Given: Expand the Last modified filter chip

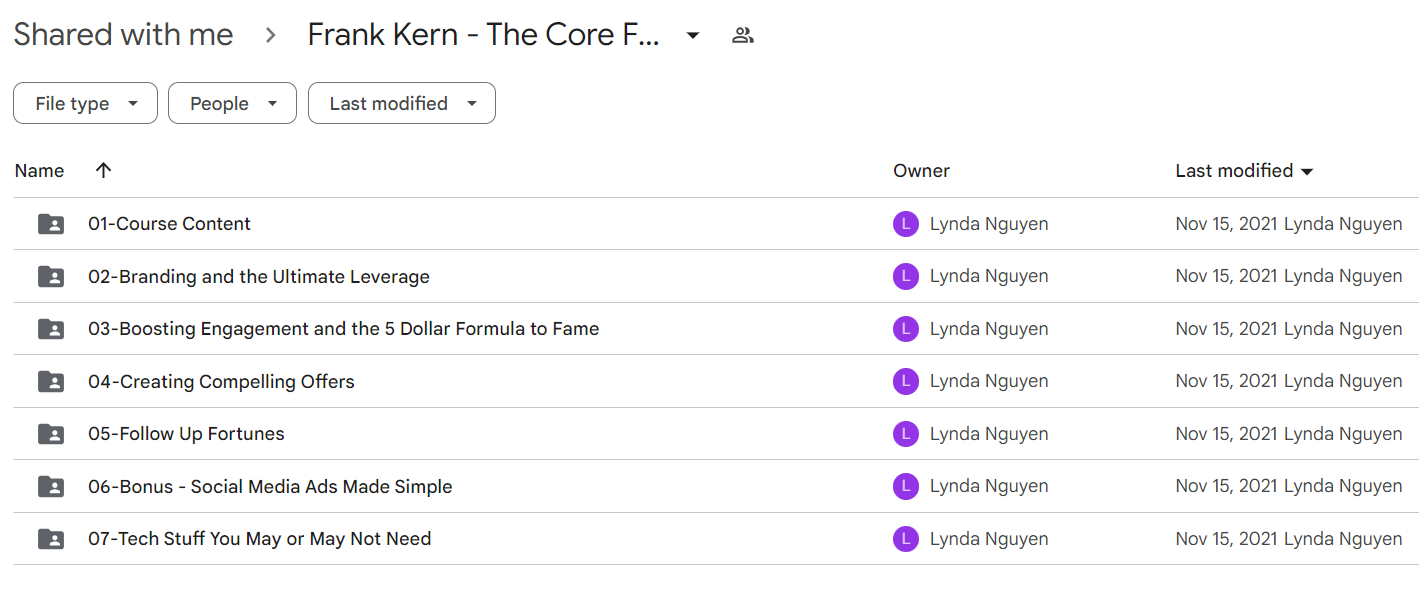Looking at the screenshot, I should tap(402, 103).
